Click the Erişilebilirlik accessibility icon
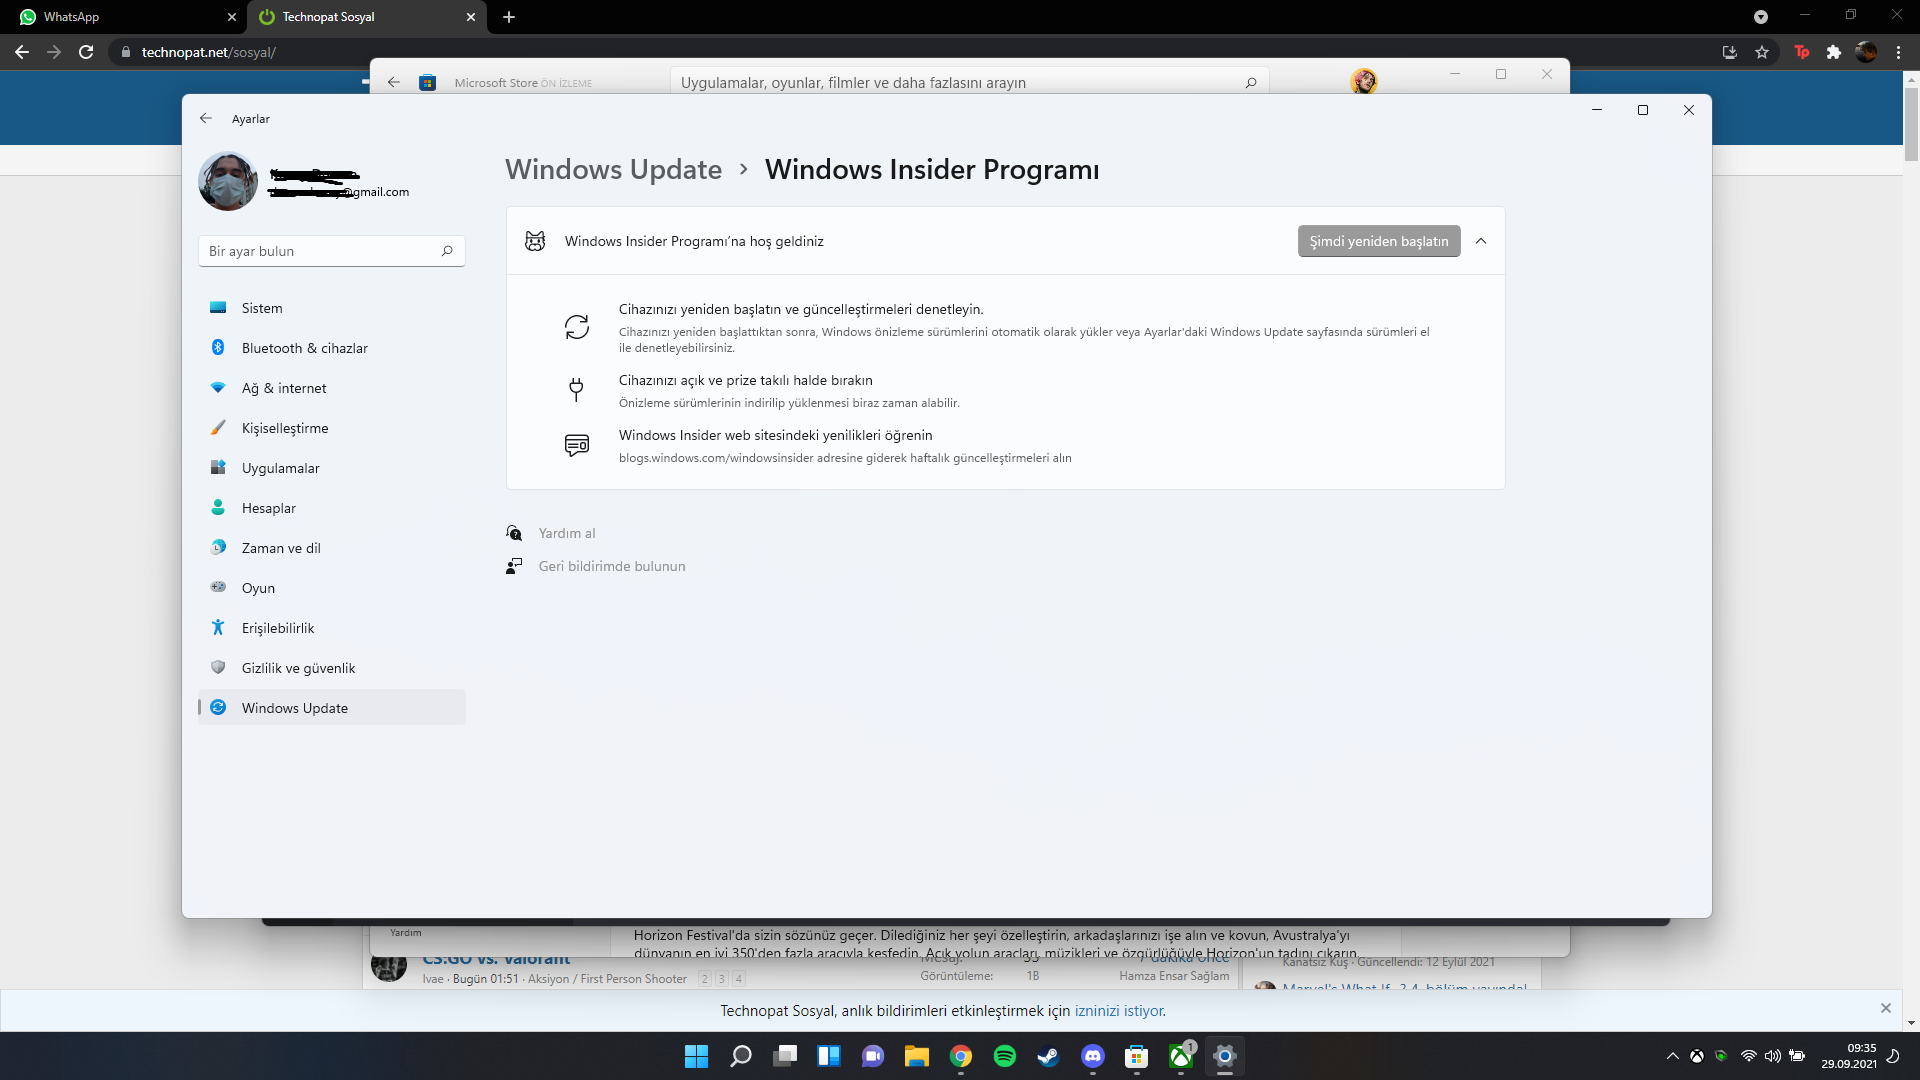The width and height of the screenshot is (1920, 1080). [x=218, y=628]
